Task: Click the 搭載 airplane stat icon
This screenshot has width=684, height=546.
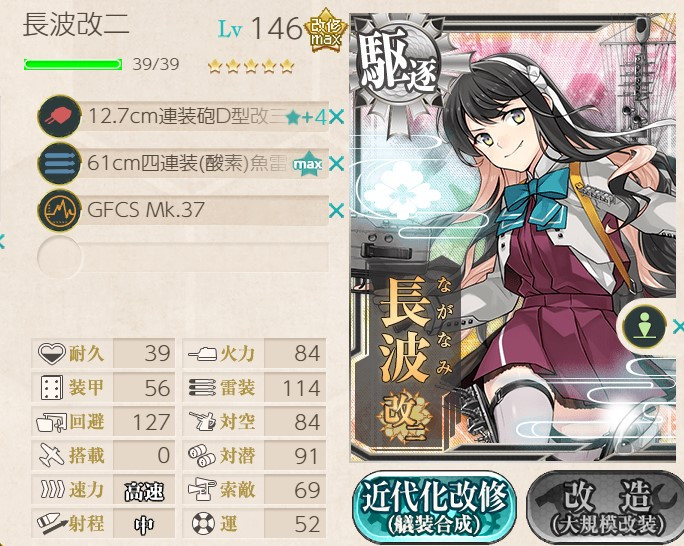Action: point(51,455)
